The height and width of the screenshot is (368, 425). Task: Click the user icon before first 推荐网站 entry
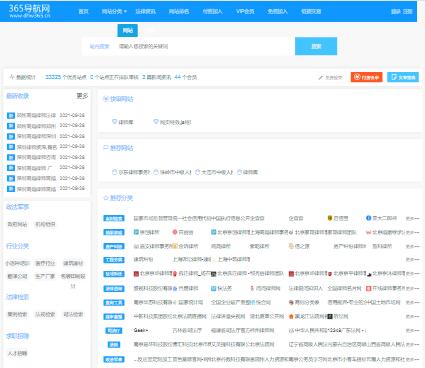(x=114, y=172)
